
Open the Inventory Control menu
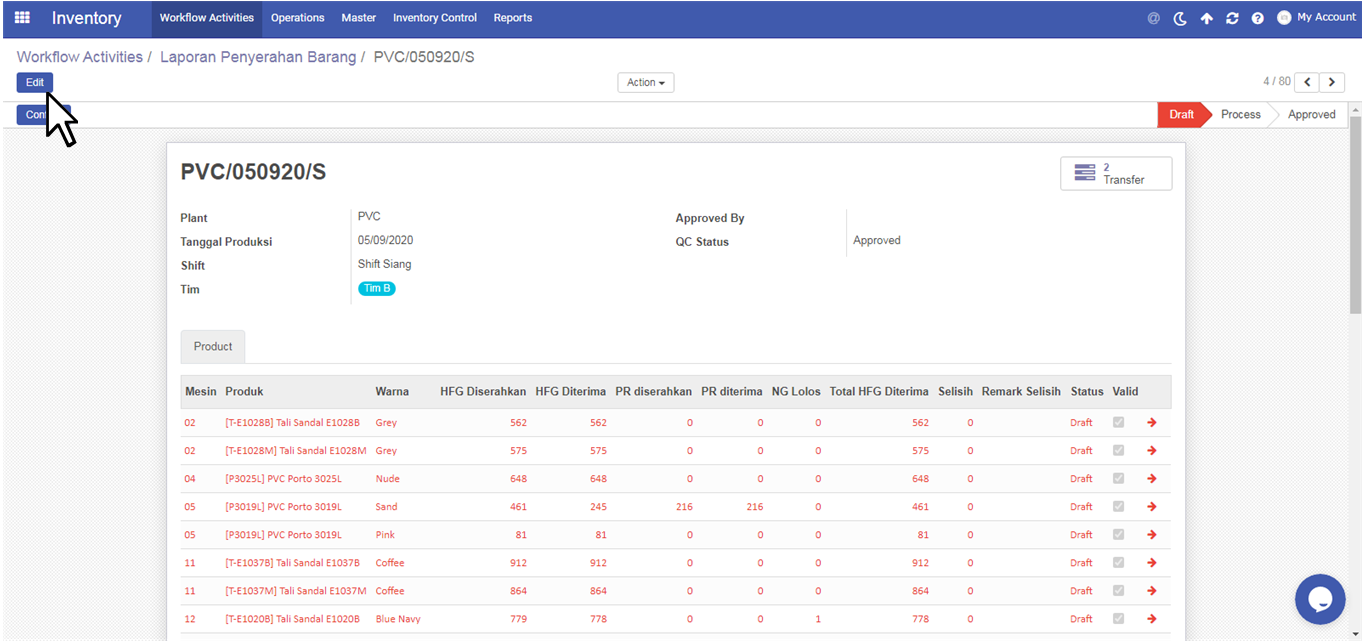[x=434, y=18]
